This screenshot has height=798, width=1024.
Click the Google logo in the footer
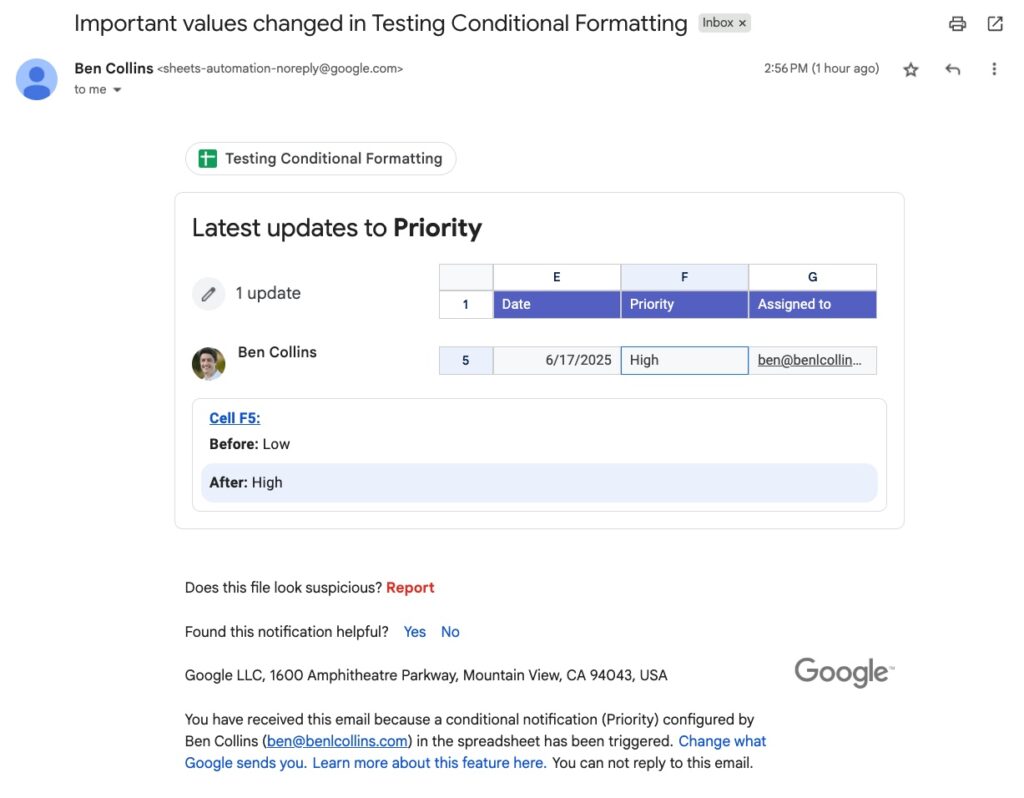tap(844, 672)
